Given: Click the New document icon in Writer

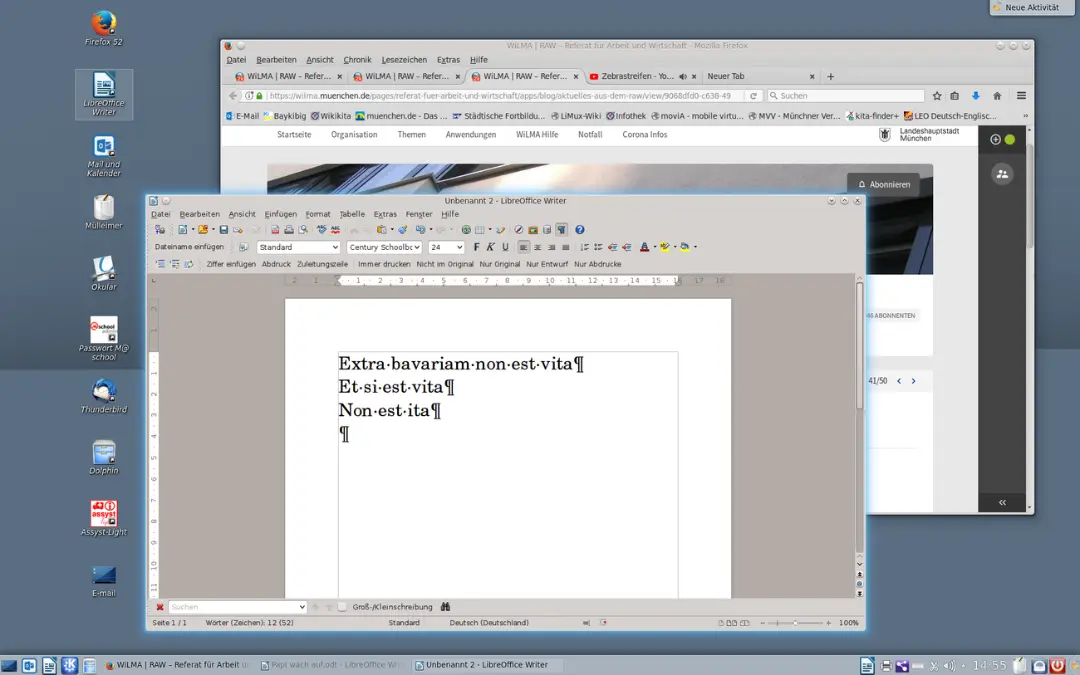Looking at the screenshot, I should point(183,229).
